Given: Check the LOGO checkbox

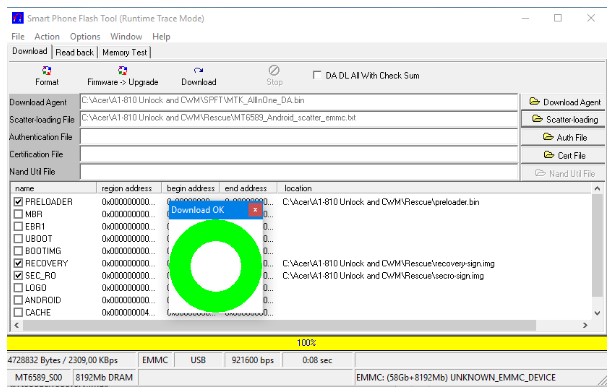Looking at the screenshot, I should pos(18,288).
